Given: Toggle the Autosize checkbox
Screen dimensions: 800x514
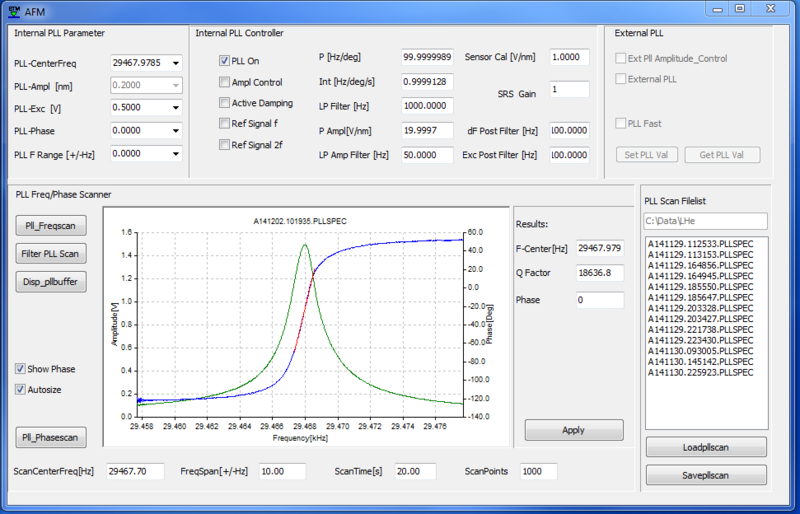Looking at the screenshot, I should click(20, 389).
